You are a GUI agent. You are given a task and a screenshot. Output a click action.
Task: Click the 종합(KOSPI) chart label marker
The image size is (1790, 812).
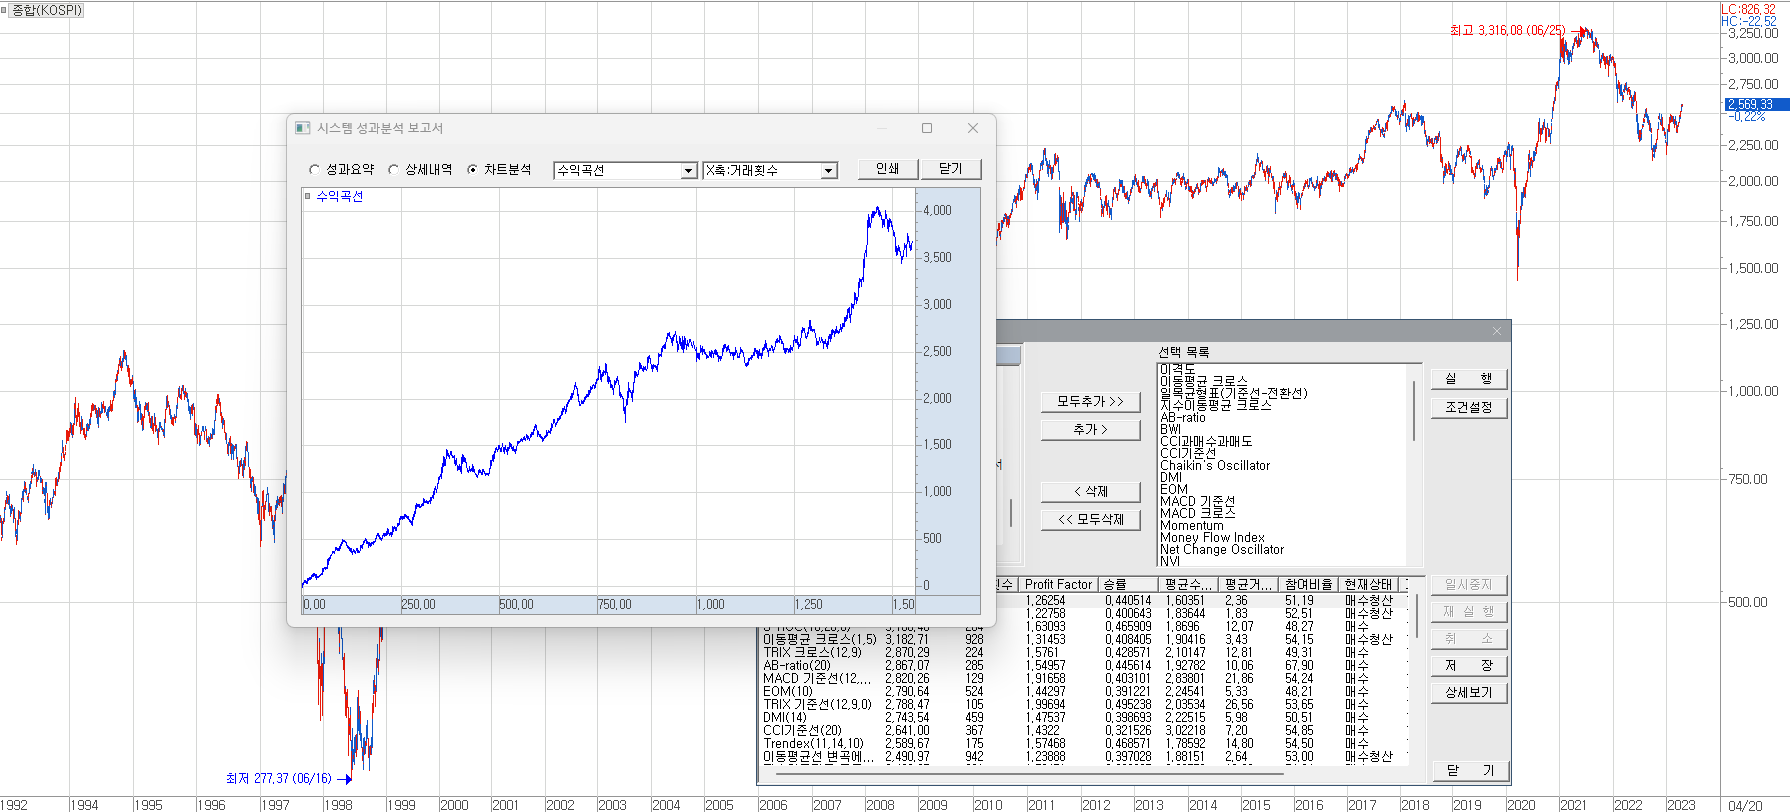point(4,10)
